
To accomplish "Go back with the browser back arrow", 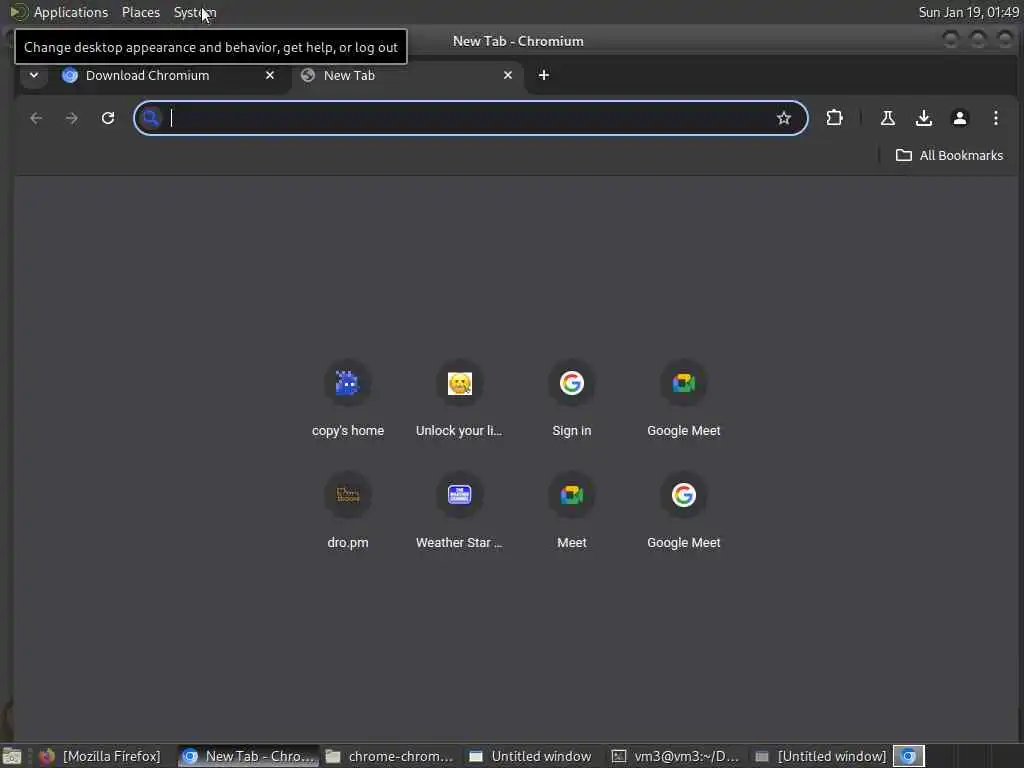I will (x=36, y=118).
